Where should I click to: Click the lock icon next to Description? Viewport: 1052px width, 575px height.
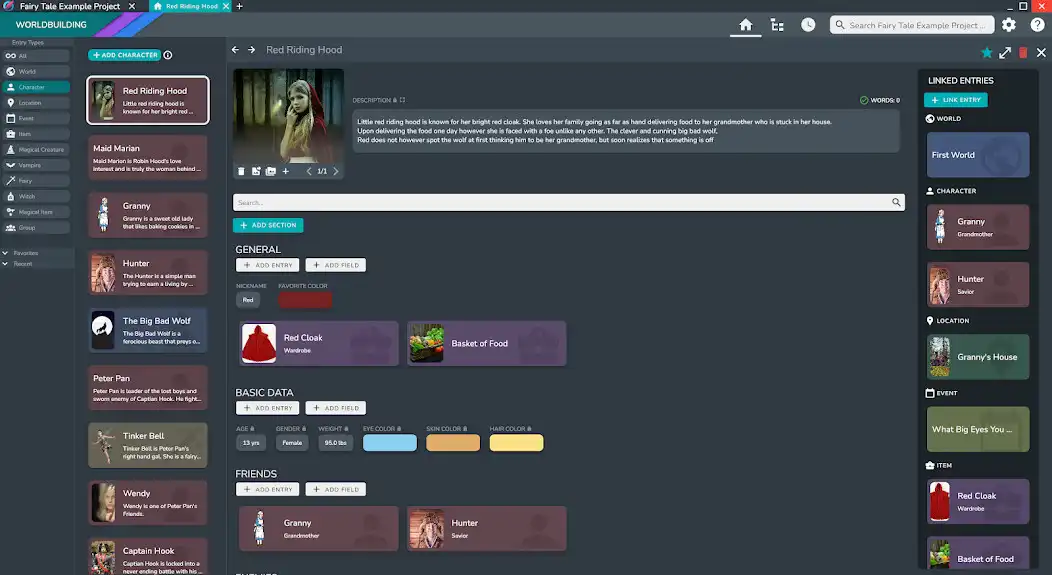coord(394,100)
